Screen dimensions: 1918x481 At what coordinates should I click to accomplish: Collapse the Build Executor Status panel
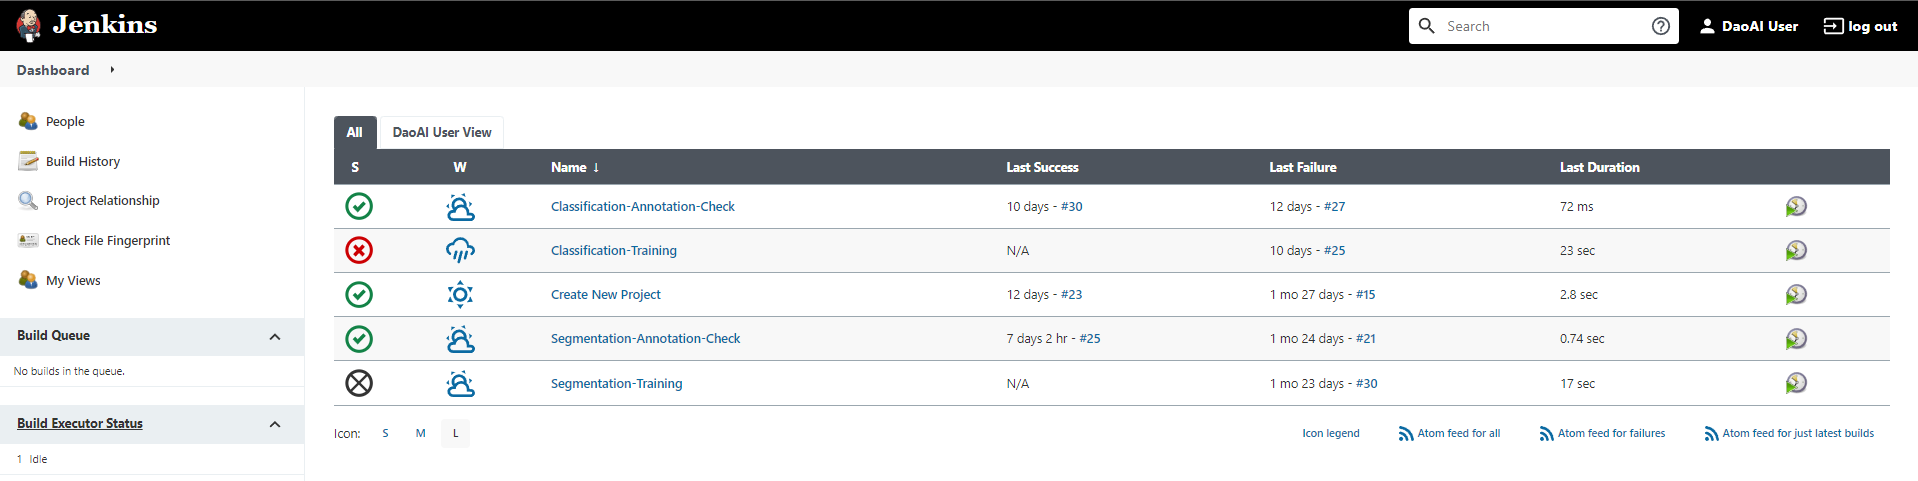click(275, 425)
